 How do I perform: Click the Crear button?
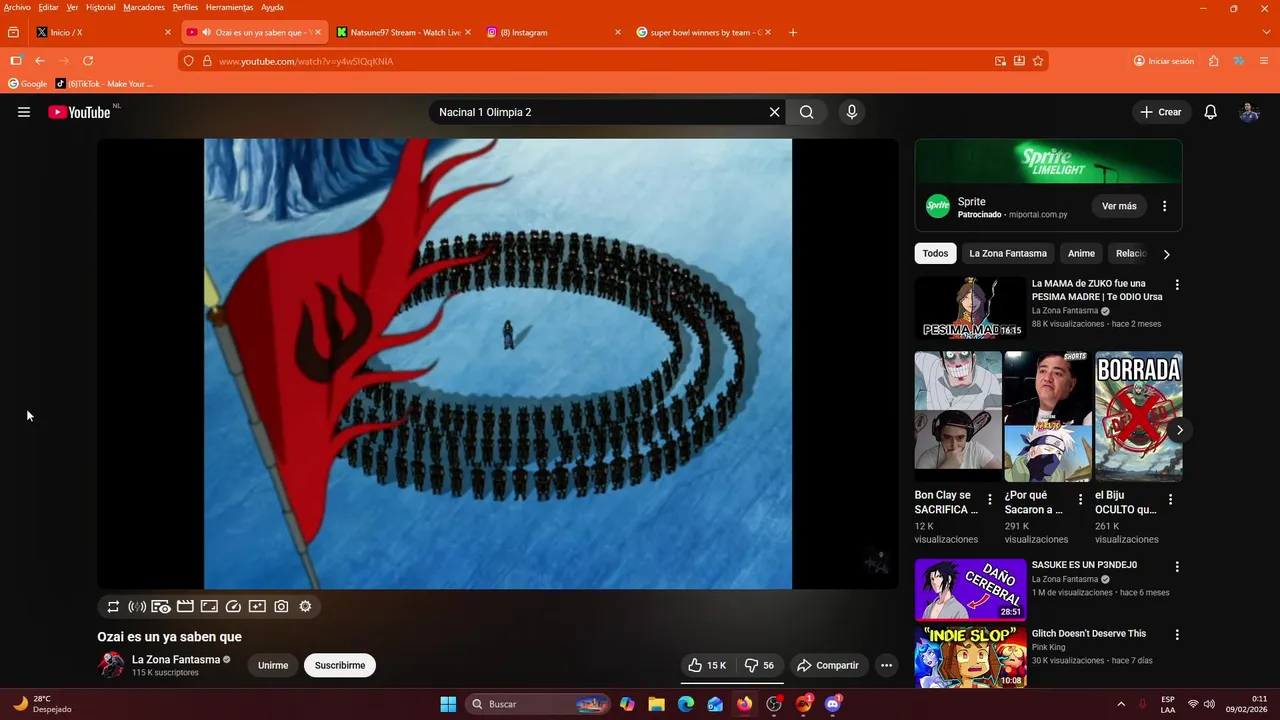pyautogui.click(x=1161, y=112)
